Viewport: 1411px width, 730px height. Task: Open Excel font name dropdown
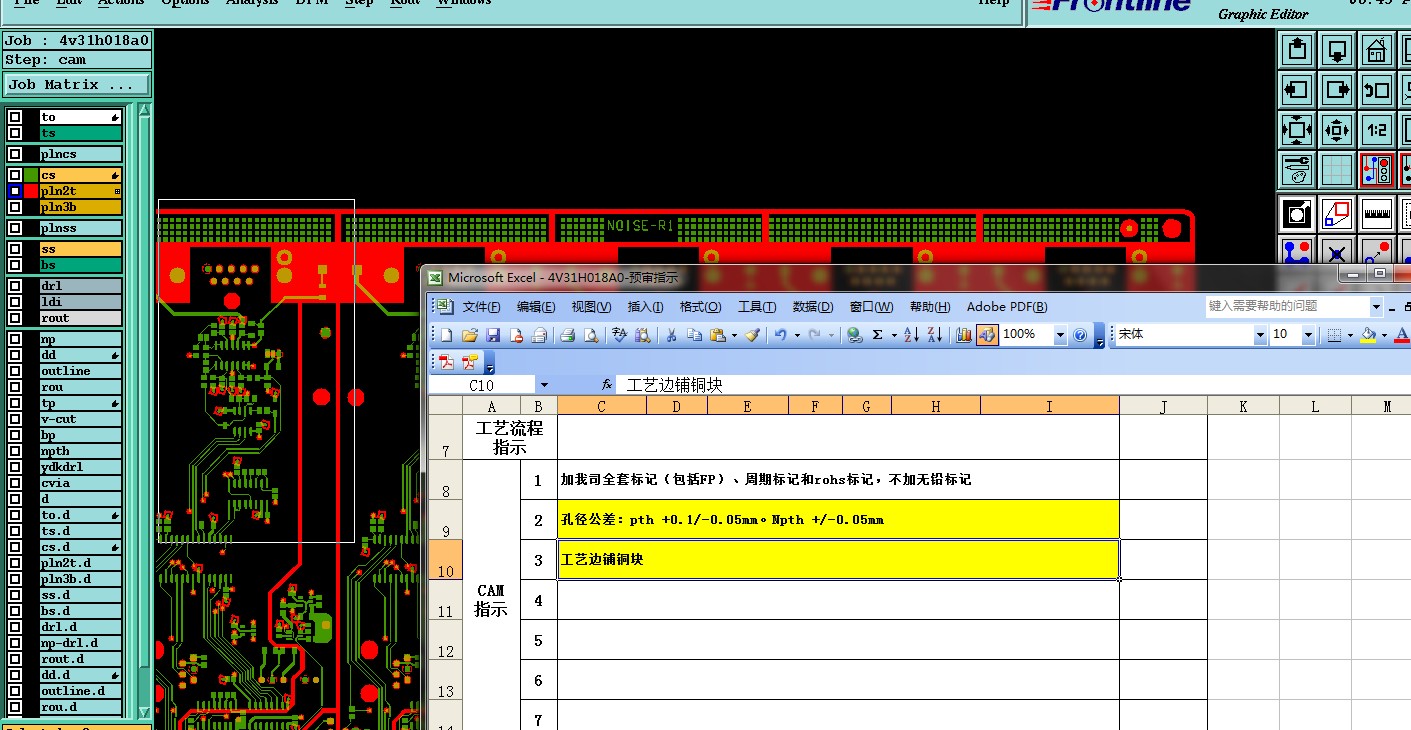pos(1260,335)
